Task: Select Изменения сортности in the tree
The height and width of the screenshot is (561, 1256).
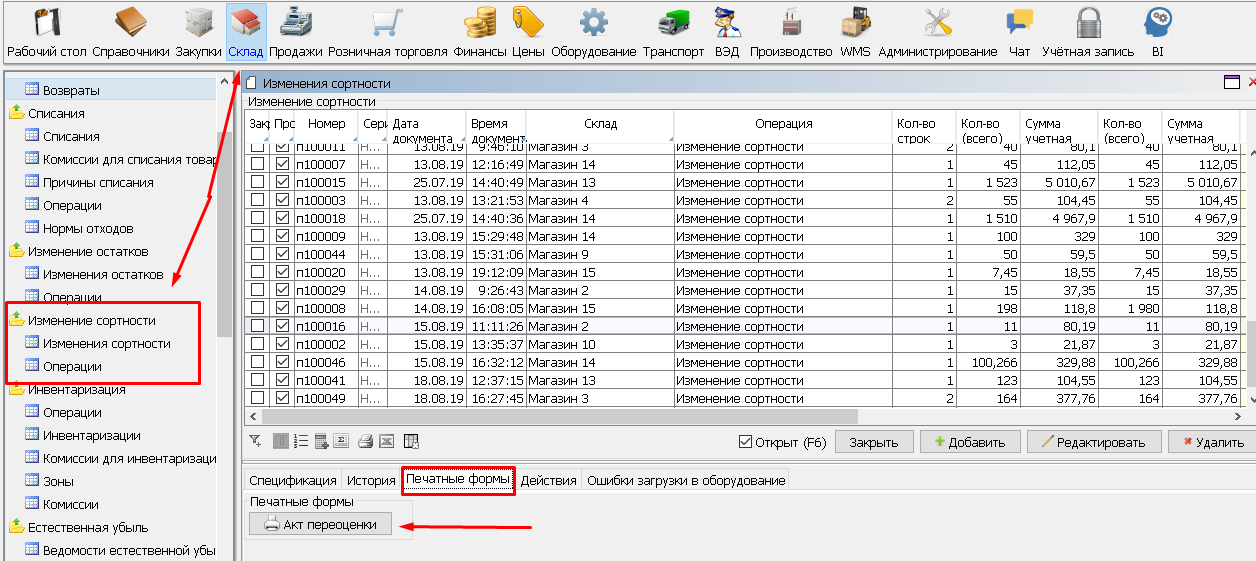Action: [x=106, y=344]
